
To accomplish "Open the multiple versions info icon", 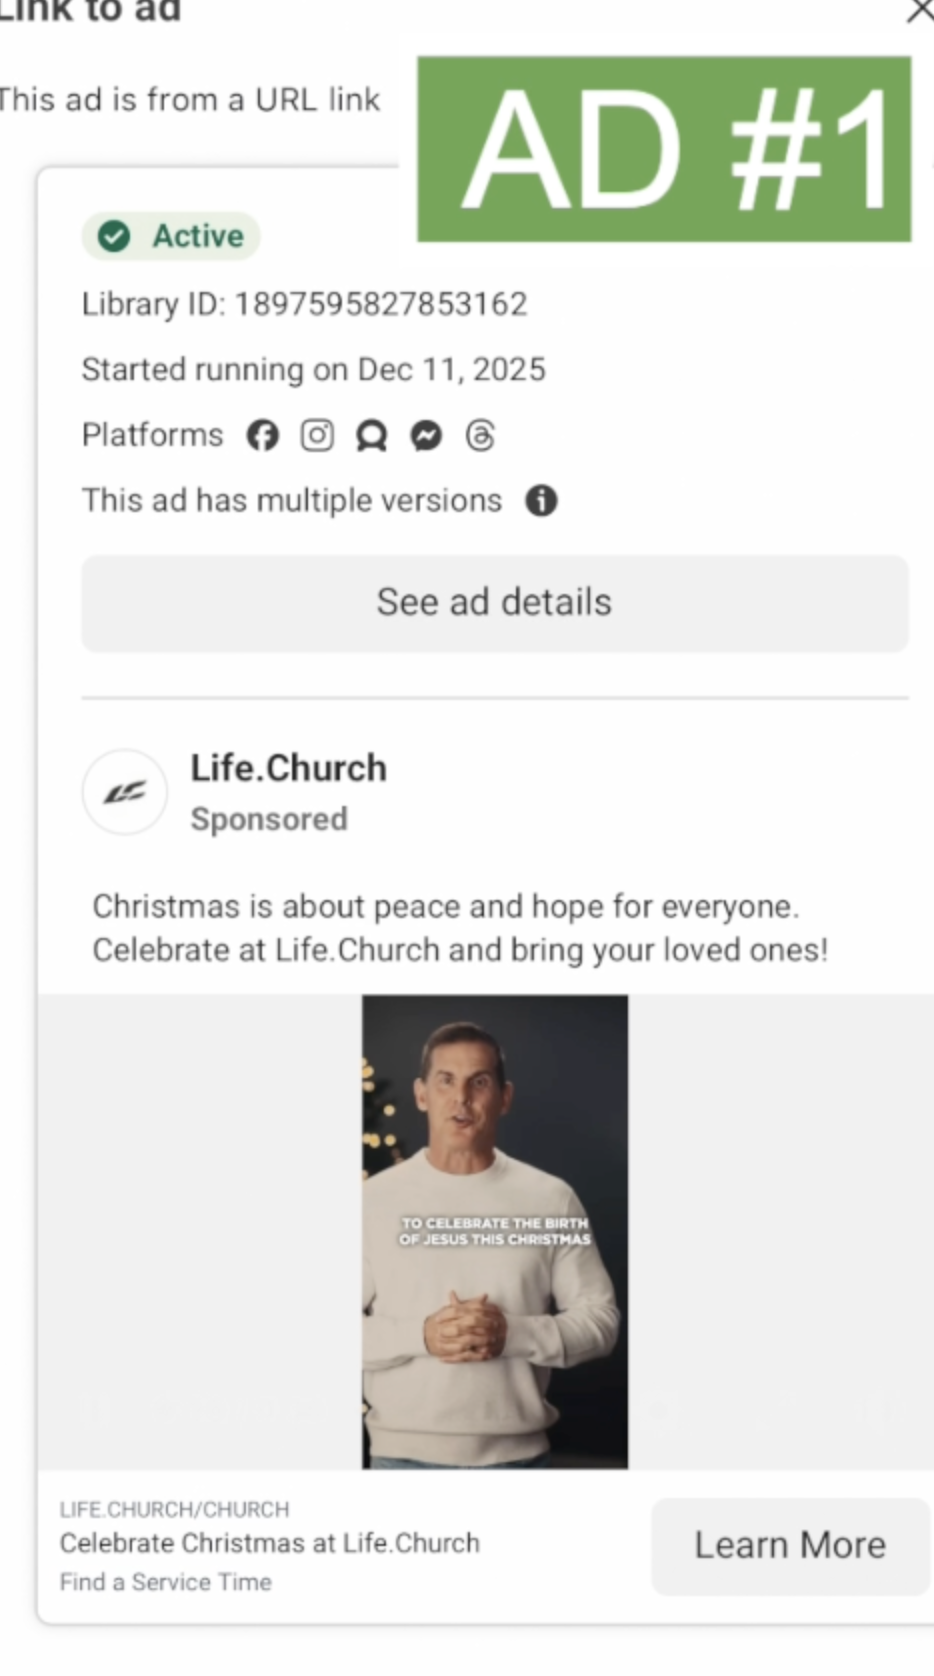I will 541,500.
